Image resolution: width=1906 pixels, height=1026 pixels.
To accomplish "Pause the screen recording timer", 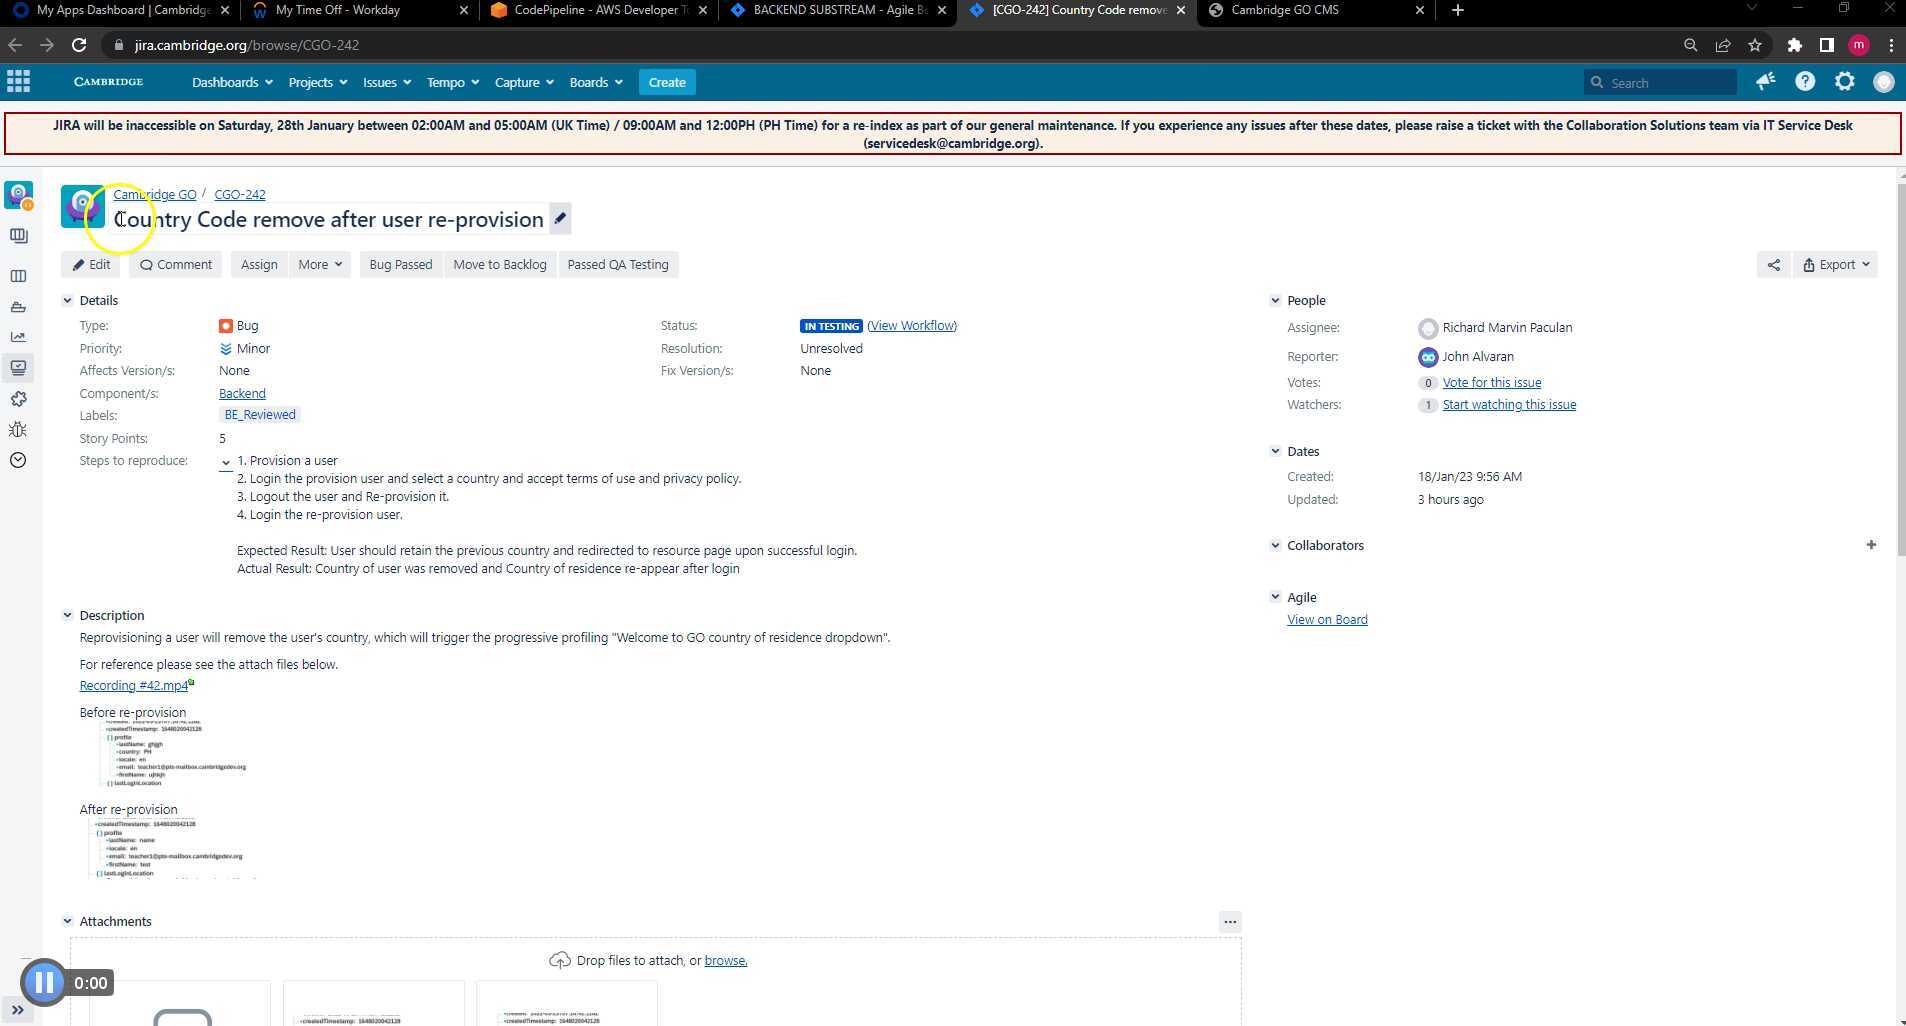I will [44, 982].
